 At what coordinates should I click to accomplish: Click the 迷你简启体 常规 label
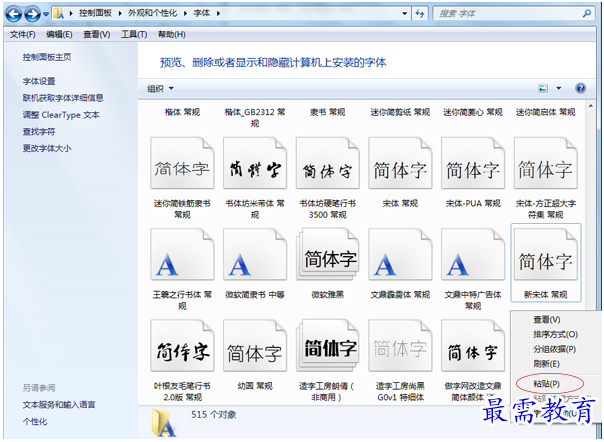pos(545,112)
